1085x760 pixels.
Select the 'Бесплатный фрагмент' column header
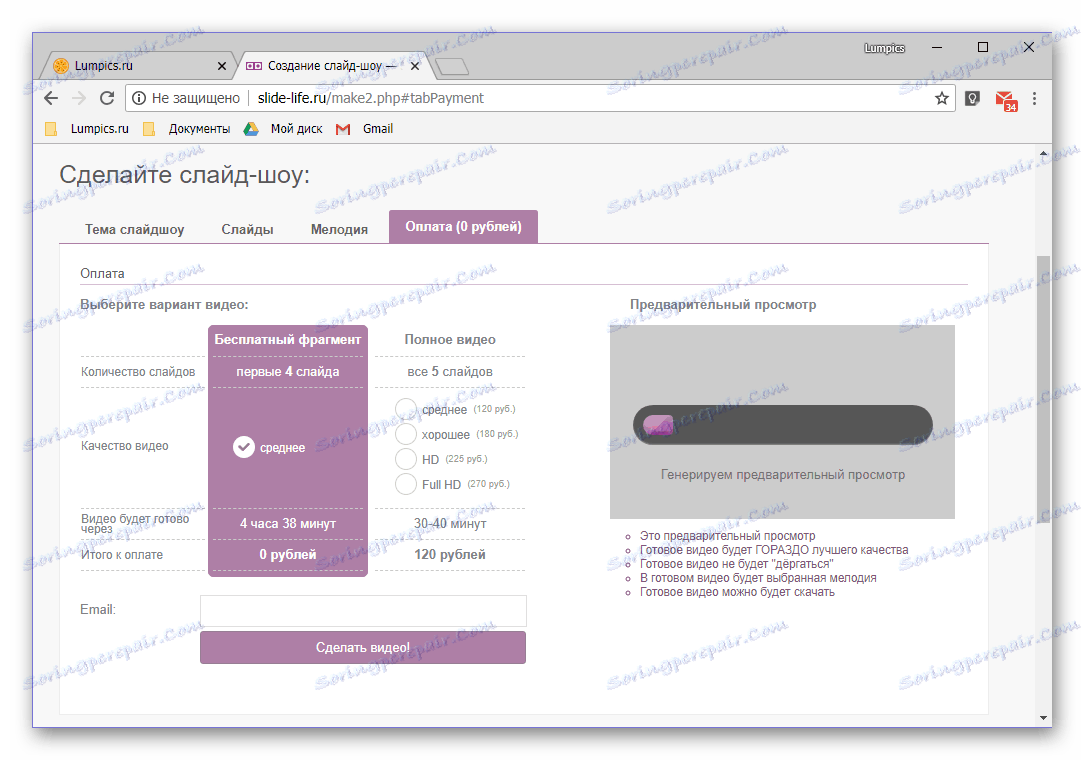(288, 340)
